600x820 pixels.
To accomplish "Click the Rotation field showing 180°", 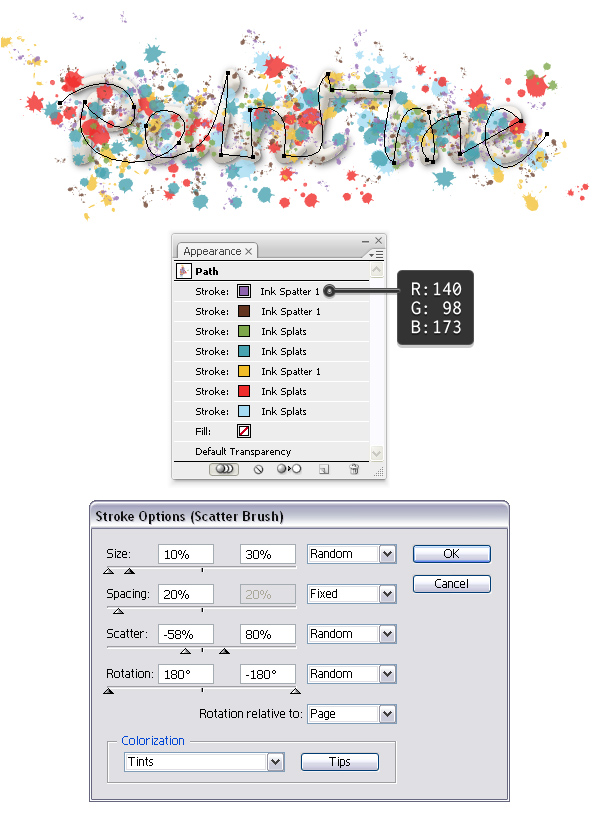I will (x=186, y=674).
